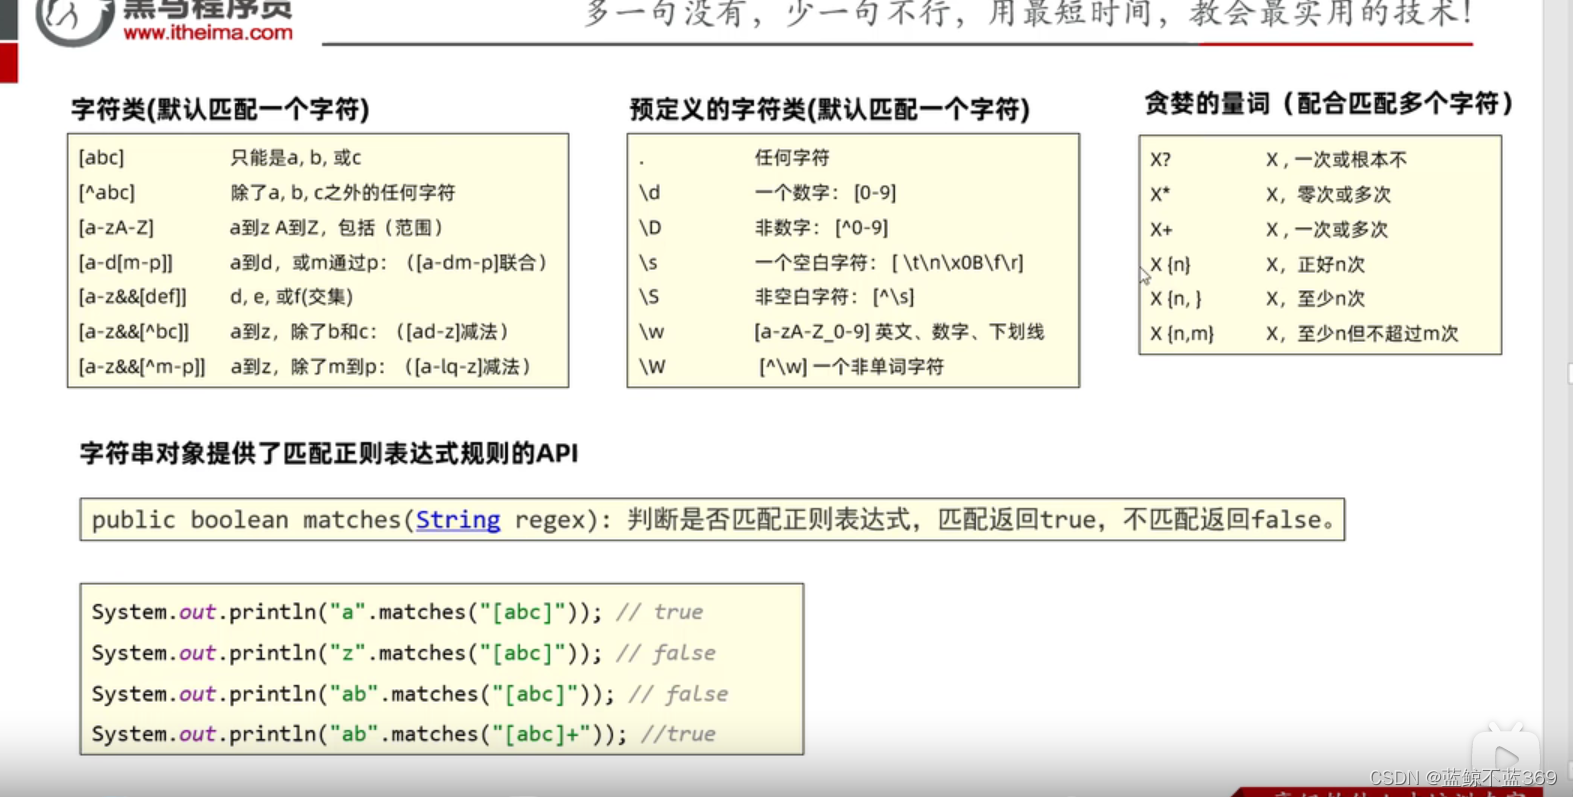Viewport: 1573px width, 797px height.
Task: Click the itheima logo icon
Action: tap(73, 20)
